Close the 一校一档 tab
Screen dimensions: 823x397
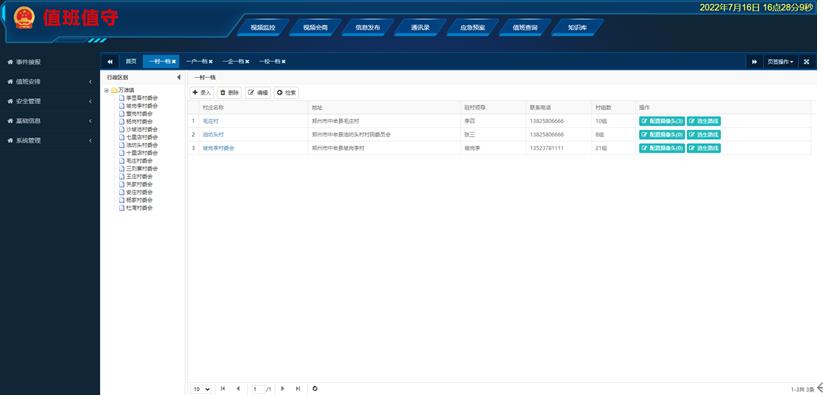click(x=283, y=62)
